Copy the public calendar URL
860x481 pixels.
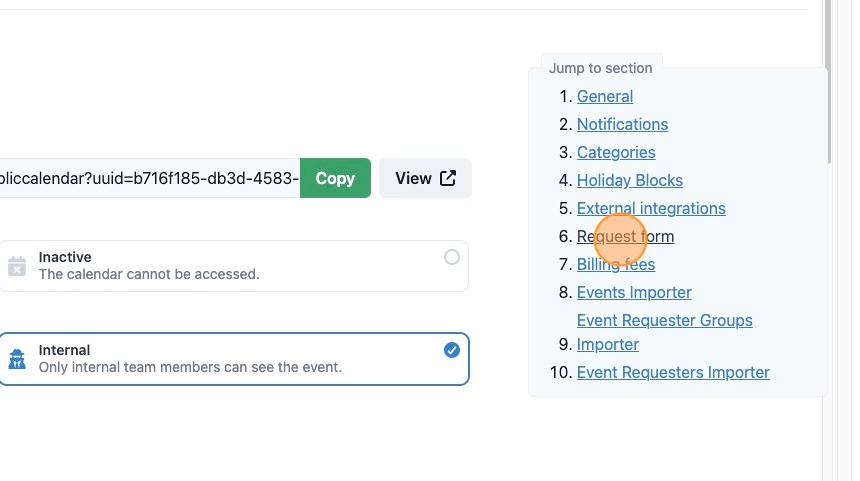point(335,178)
